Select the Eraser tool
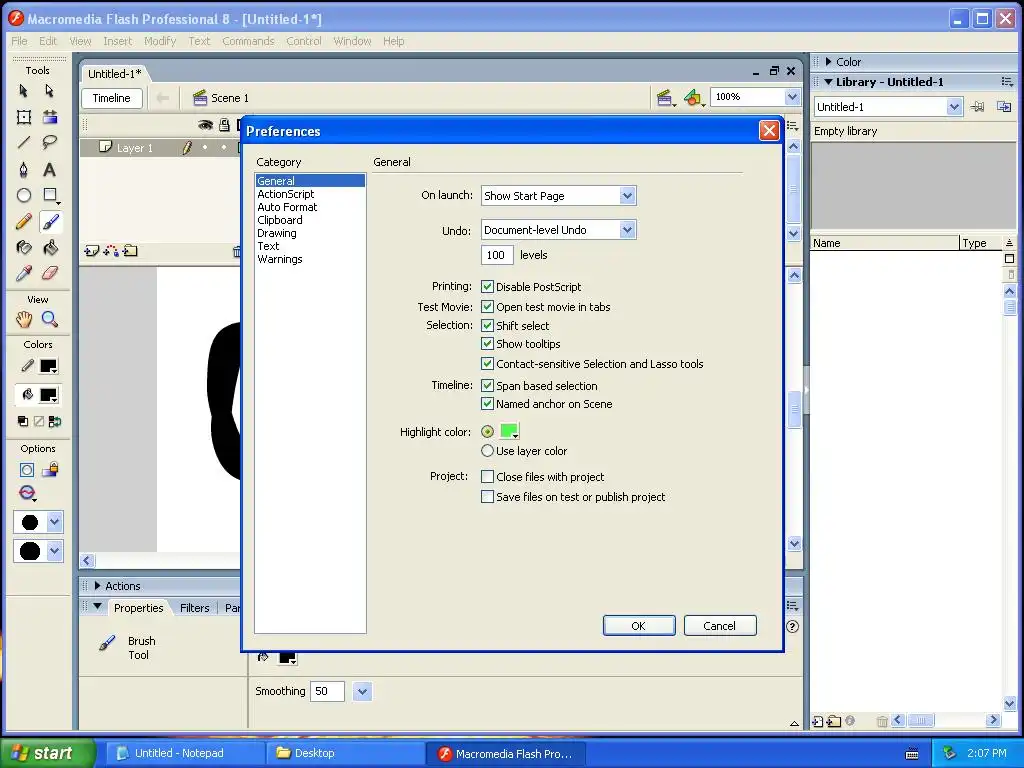The height and width of the screenshot is (768, 1024). [x=50, y=273]
